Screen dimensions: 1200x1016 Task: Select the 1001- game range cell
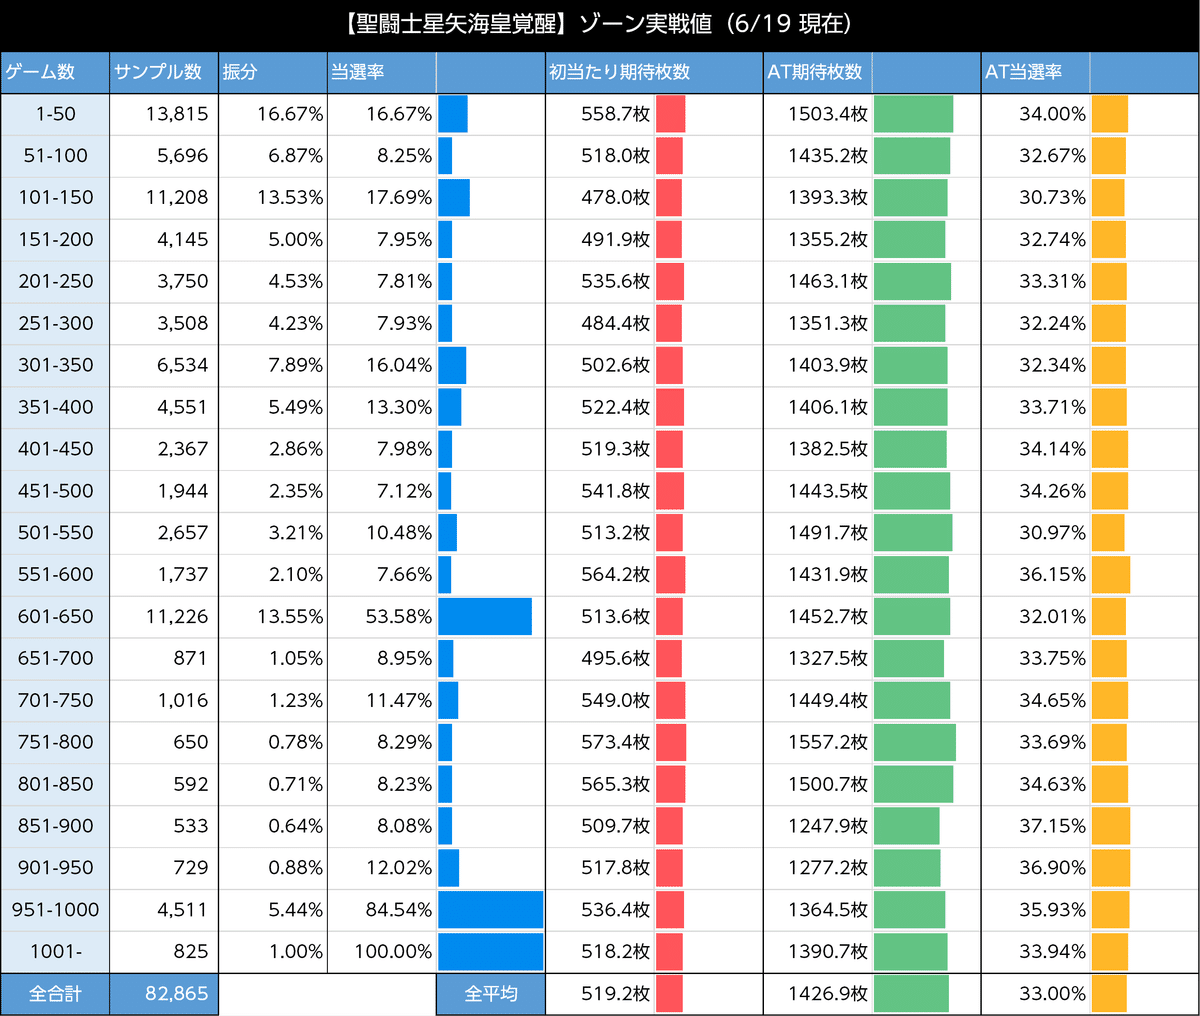[55, 951]
